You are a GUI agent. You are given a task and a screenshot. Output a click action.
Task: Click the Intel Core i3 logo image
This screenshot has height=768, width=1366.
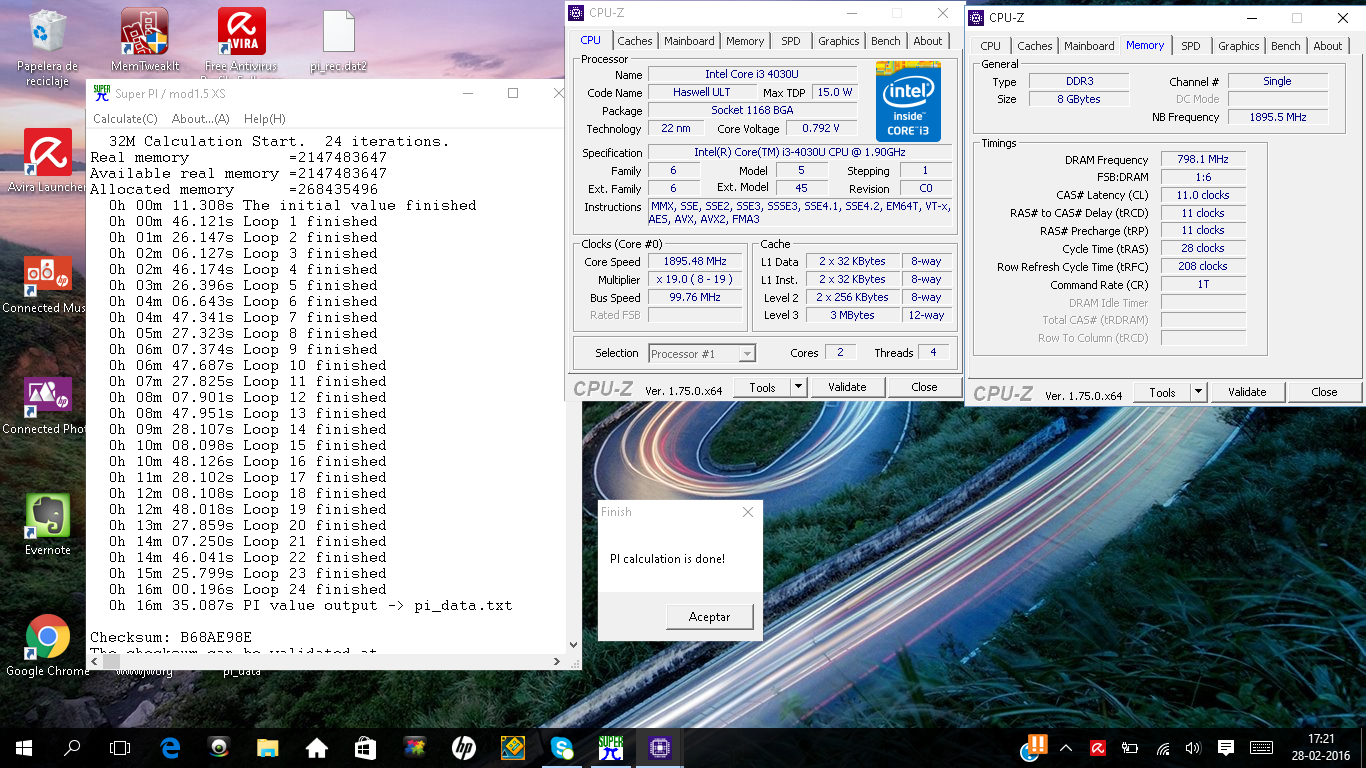[908, 102]
